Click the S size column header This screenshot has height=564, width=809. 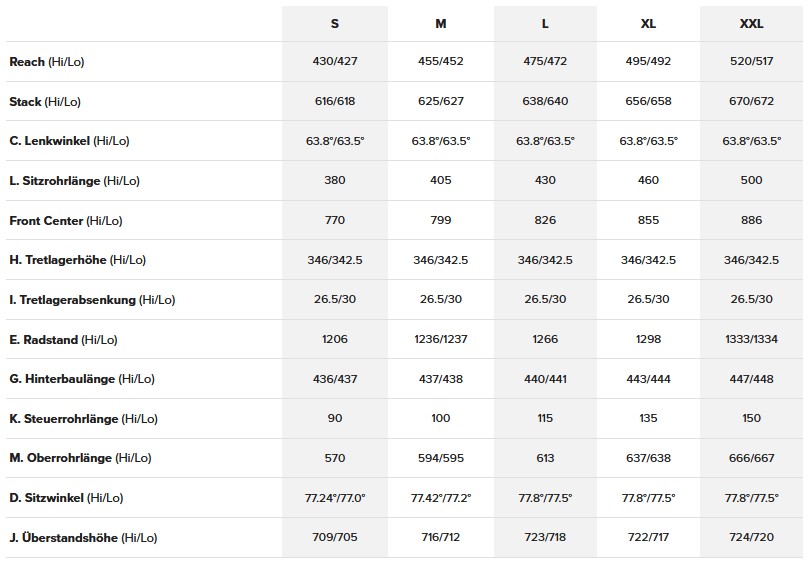[335, 24]
